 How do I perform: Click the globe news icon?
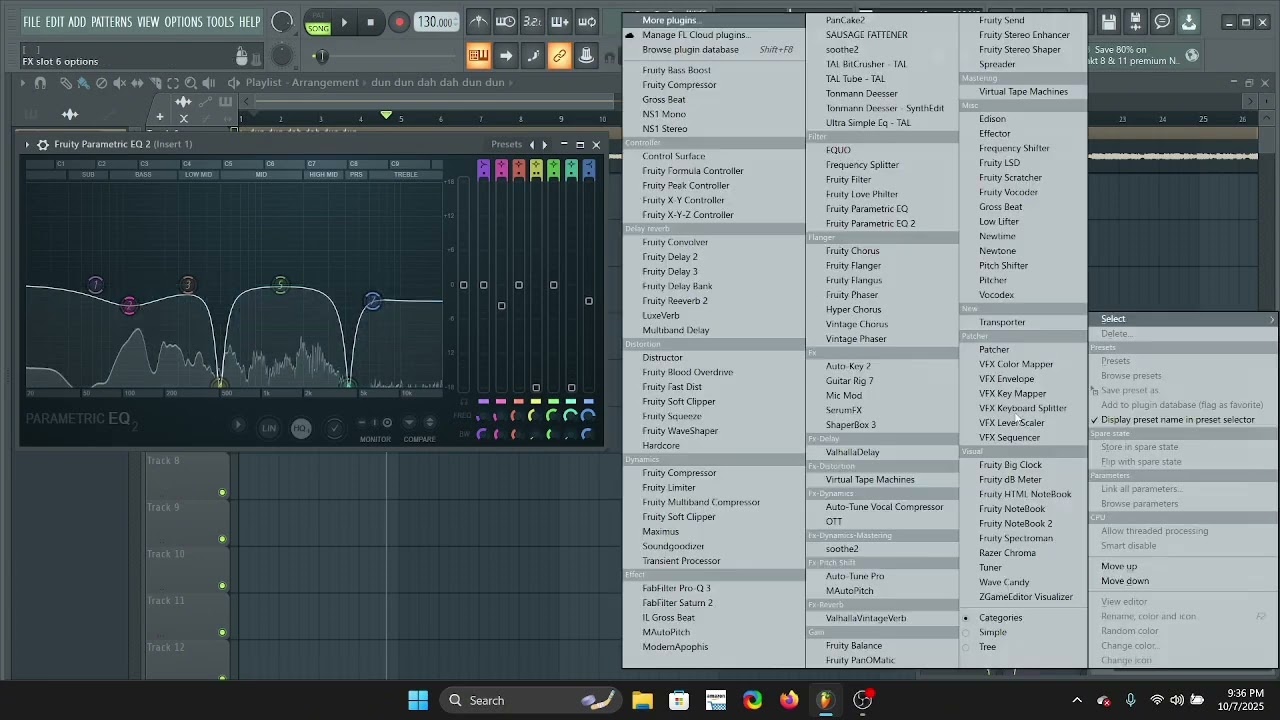(x=1192, y=56)
